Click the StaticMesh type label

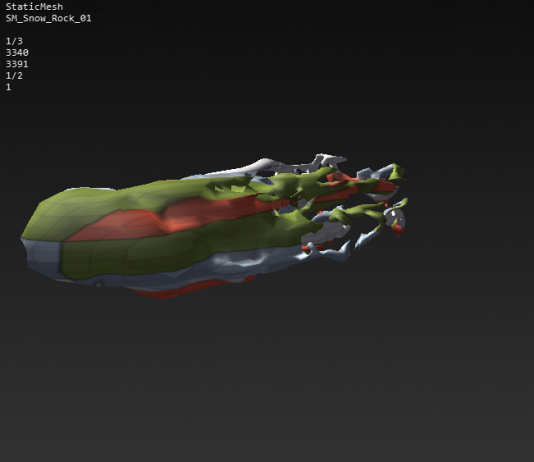(34, 7)
